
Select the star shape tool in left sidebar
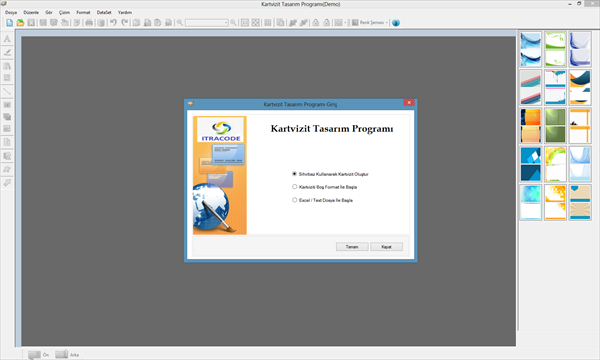tap(7, 169)
